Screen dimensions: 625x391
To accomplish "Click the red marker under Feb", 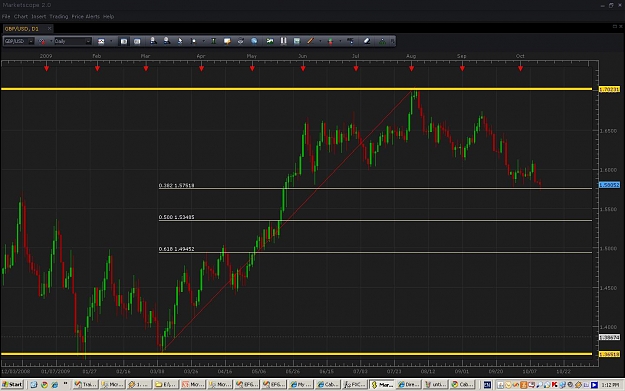I will (x=97, y=69).
